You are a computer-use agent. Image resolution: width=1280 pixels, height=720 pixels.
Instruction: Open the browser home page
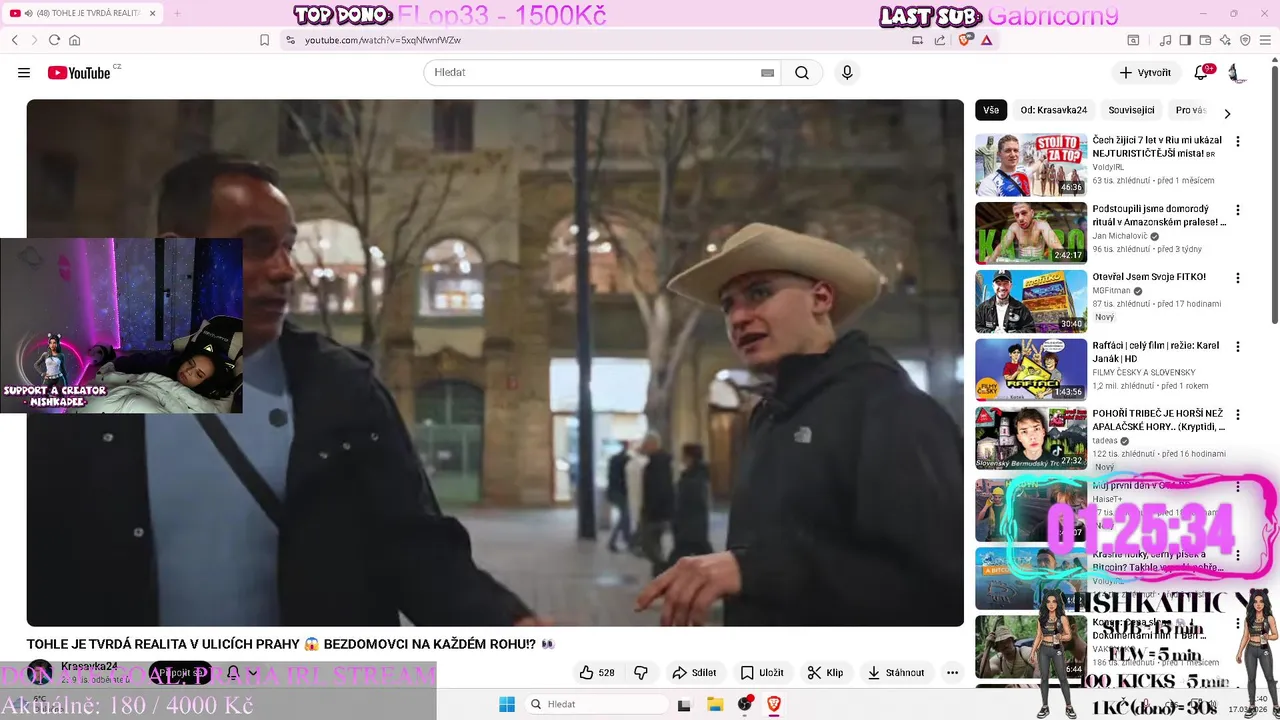[74, 40]
